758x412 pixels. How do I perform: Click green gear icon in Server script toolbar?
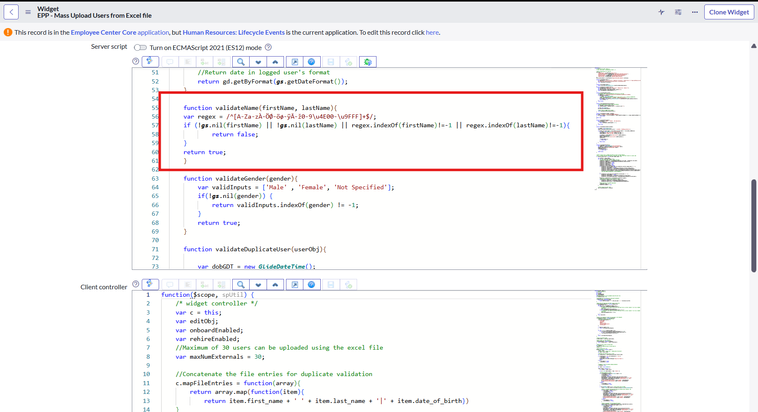[x=368, y=61]
